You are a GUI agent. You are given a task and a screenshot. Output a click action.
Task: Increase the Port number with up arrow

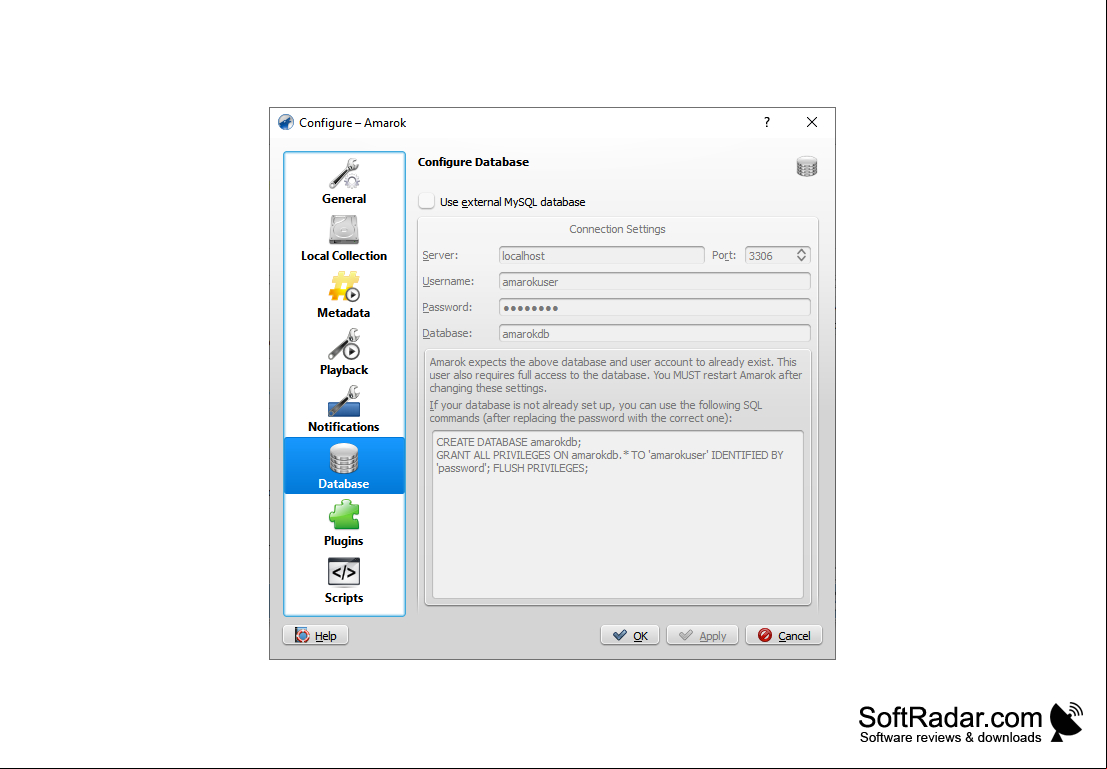pyautogui.click(x=801, y=251)
